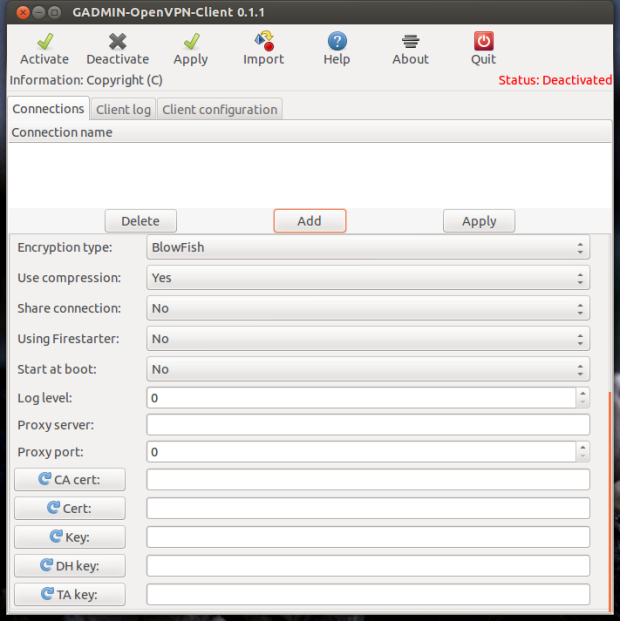Increase Log level with up arrow

click(583, 393)
